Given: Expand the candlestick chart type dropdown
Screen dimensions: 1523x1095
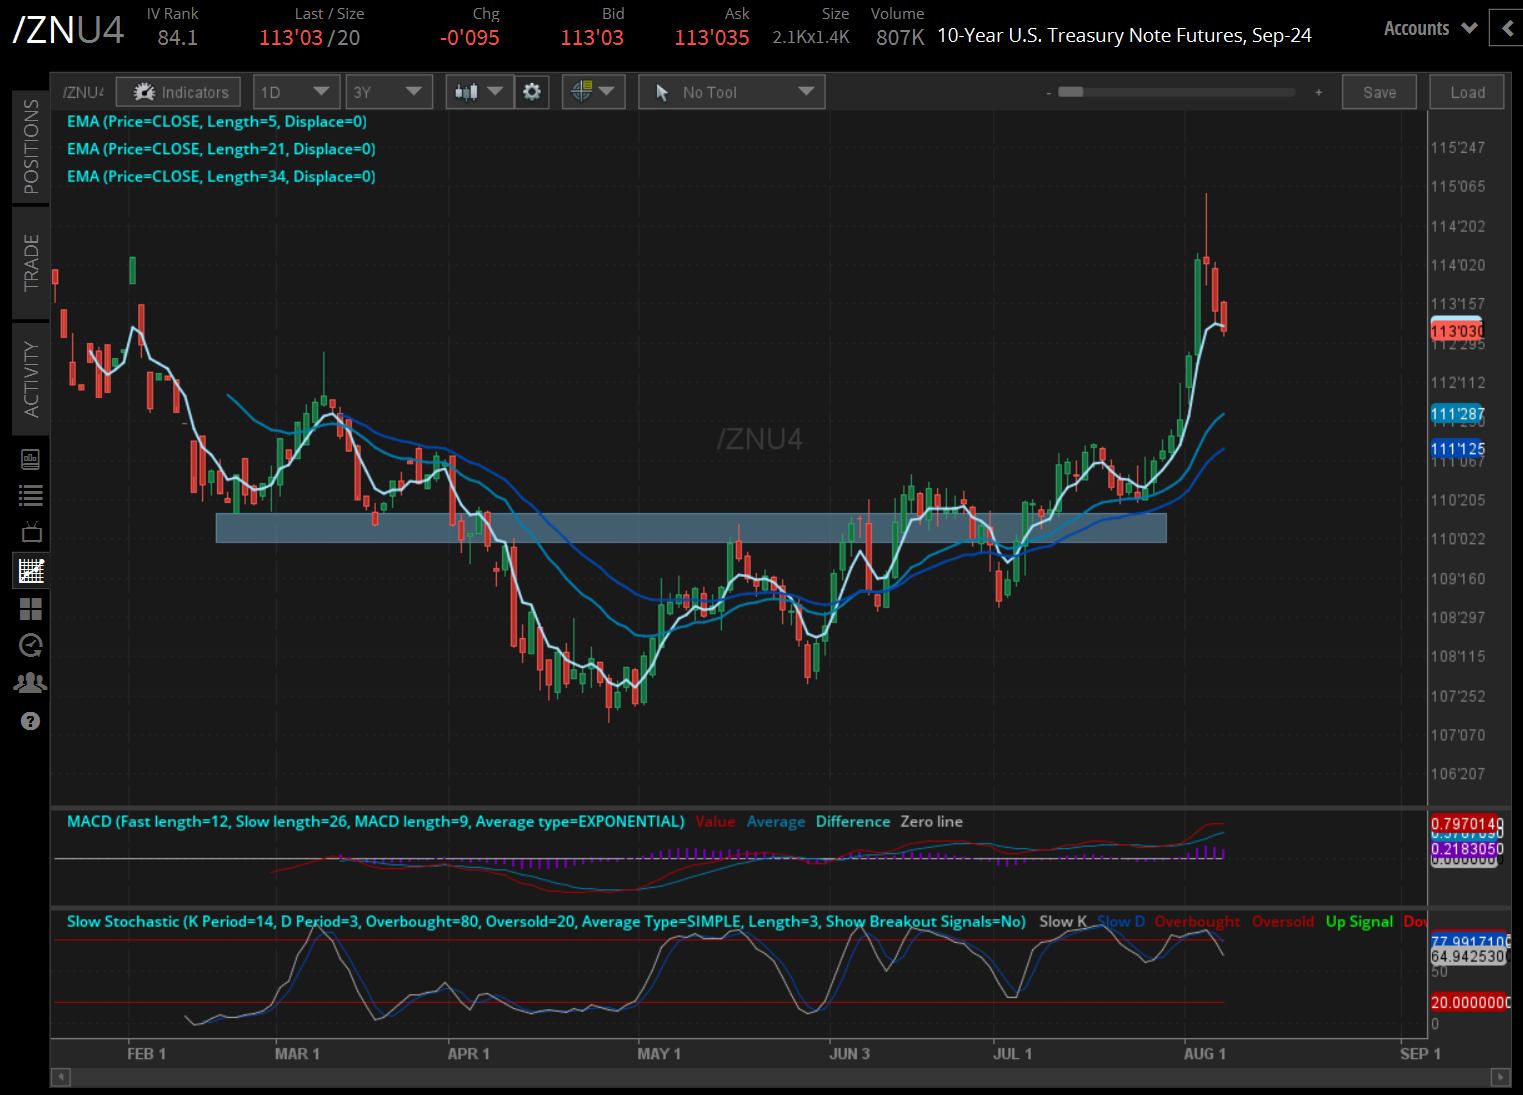Looking at the screenshot, I should pyautogui.click(x=479, y=92).
